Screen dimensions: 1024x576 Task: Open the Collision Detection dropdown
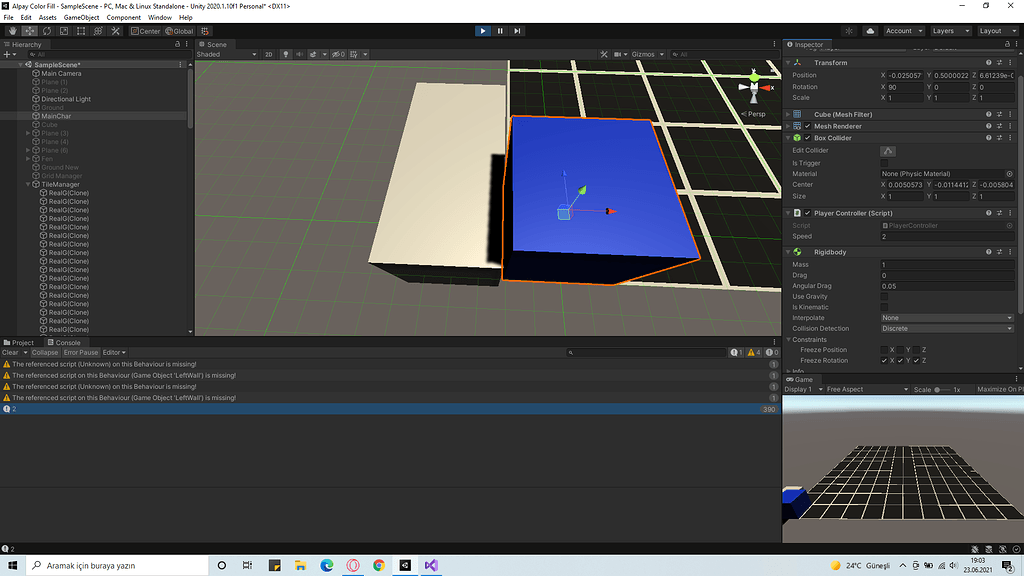click(x=945, y=328)
